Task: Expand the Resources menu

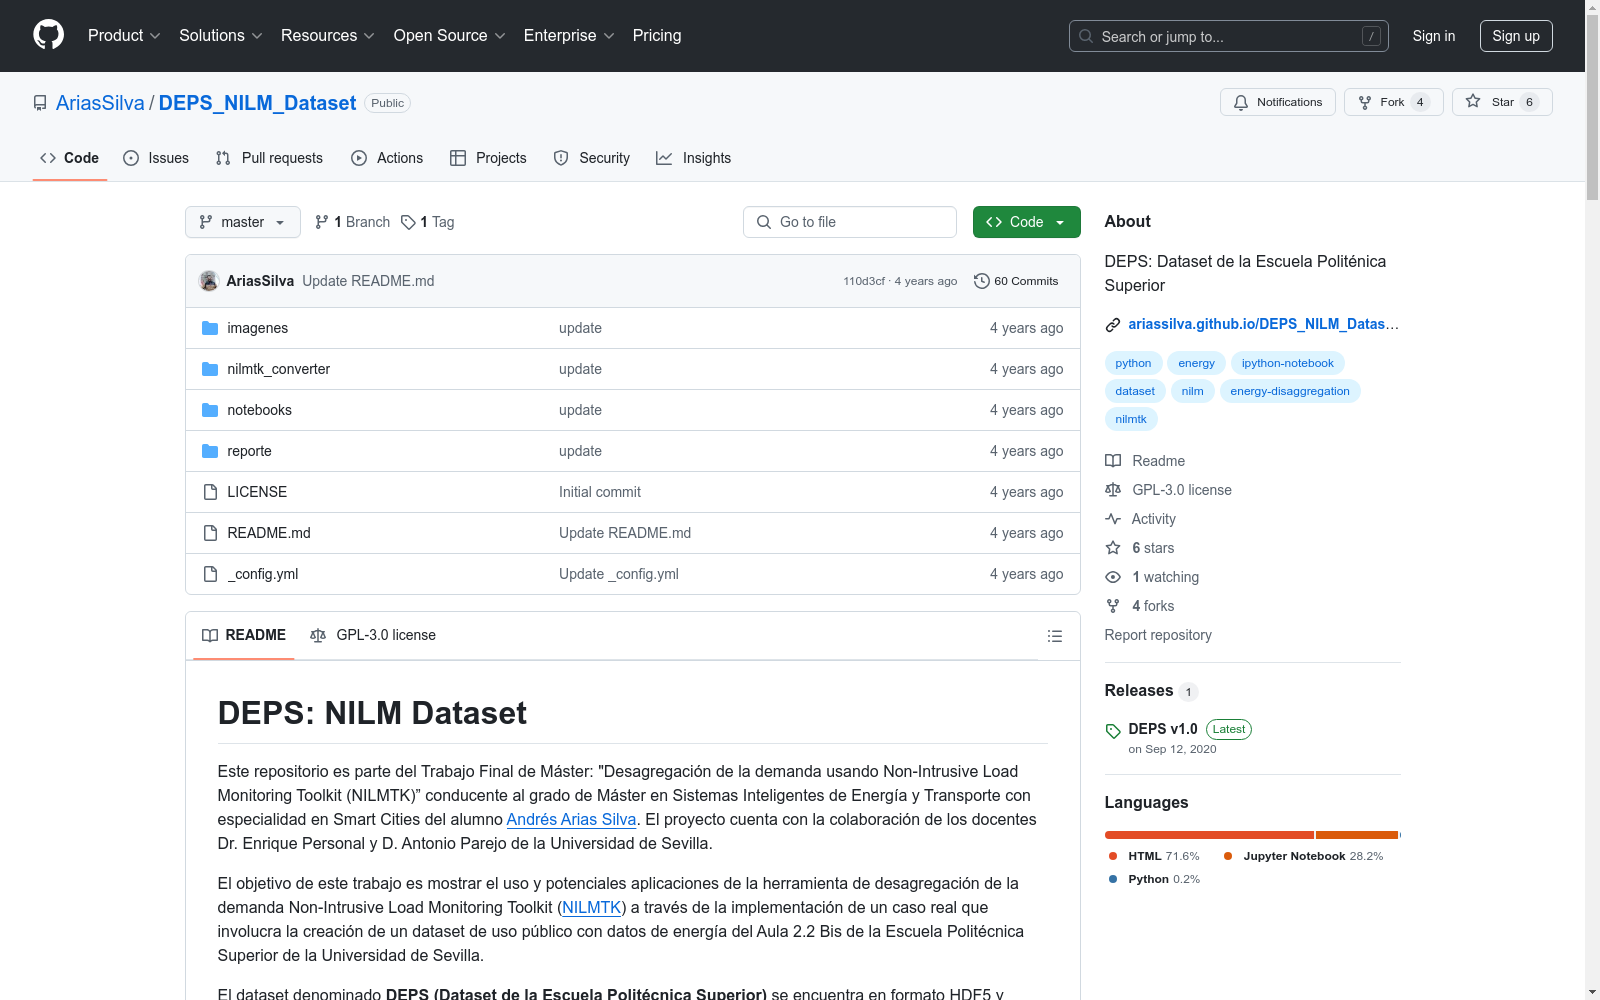Action: point(328,36)
